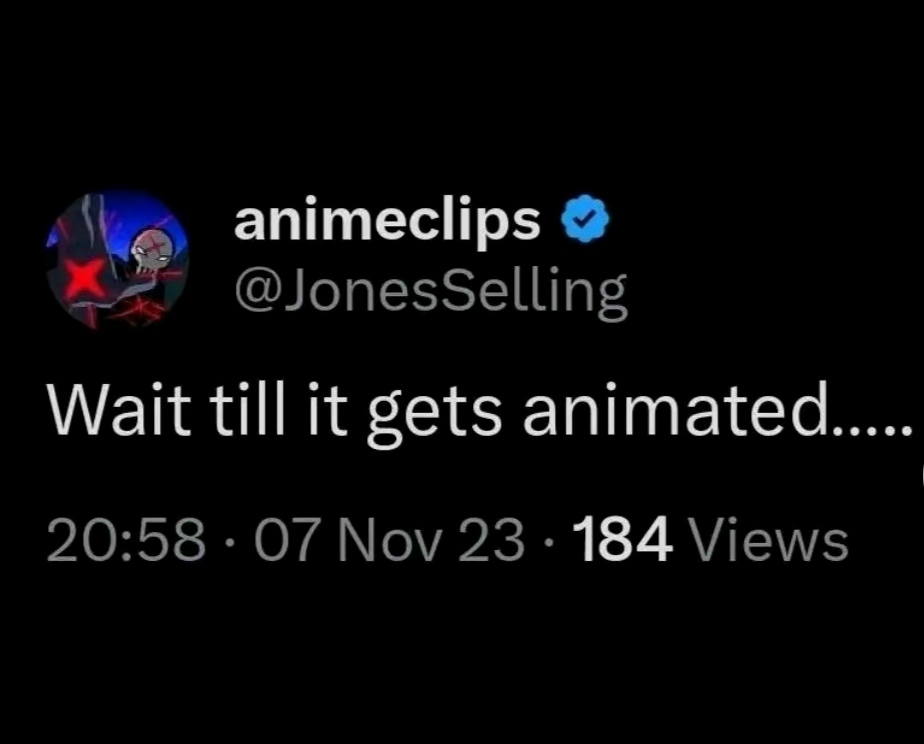
Task: Open the animeclips profile picture
Action: point(118,260)
